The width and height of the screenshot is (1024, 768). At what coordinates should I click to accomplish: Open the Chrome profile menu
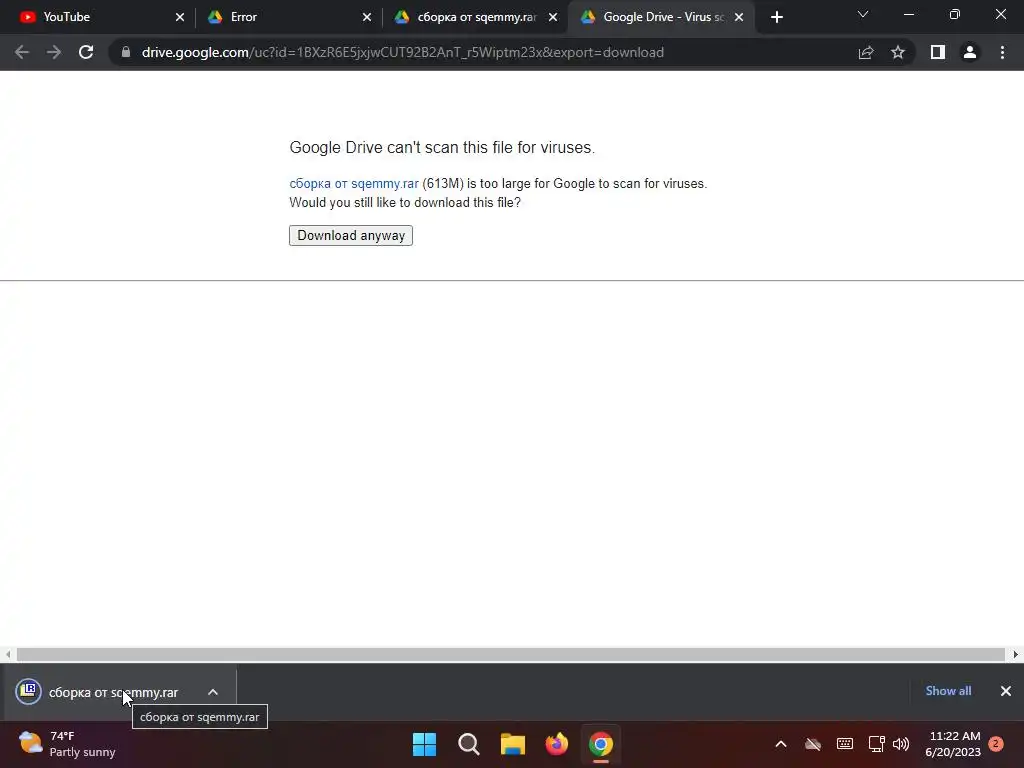tap(970, 52)
